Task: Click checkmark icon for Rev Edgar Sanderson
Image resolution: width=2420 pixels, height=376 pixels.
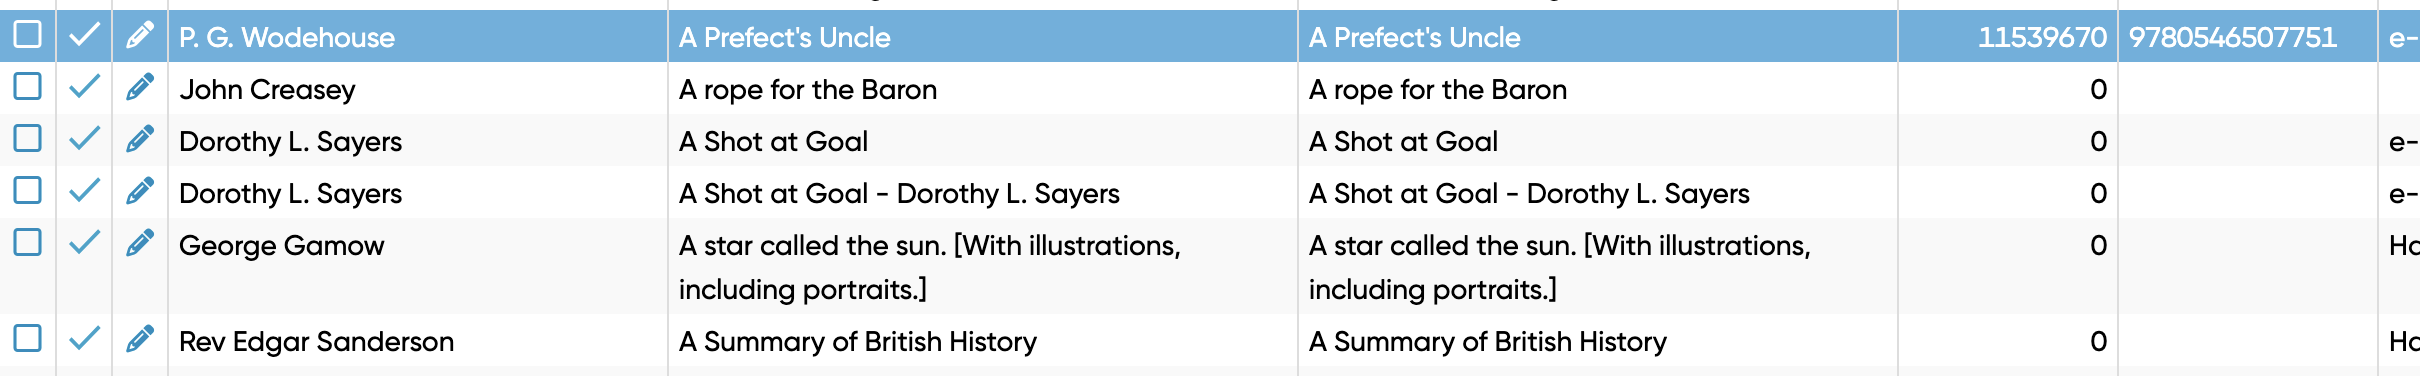Action: [x=85, y=338]
